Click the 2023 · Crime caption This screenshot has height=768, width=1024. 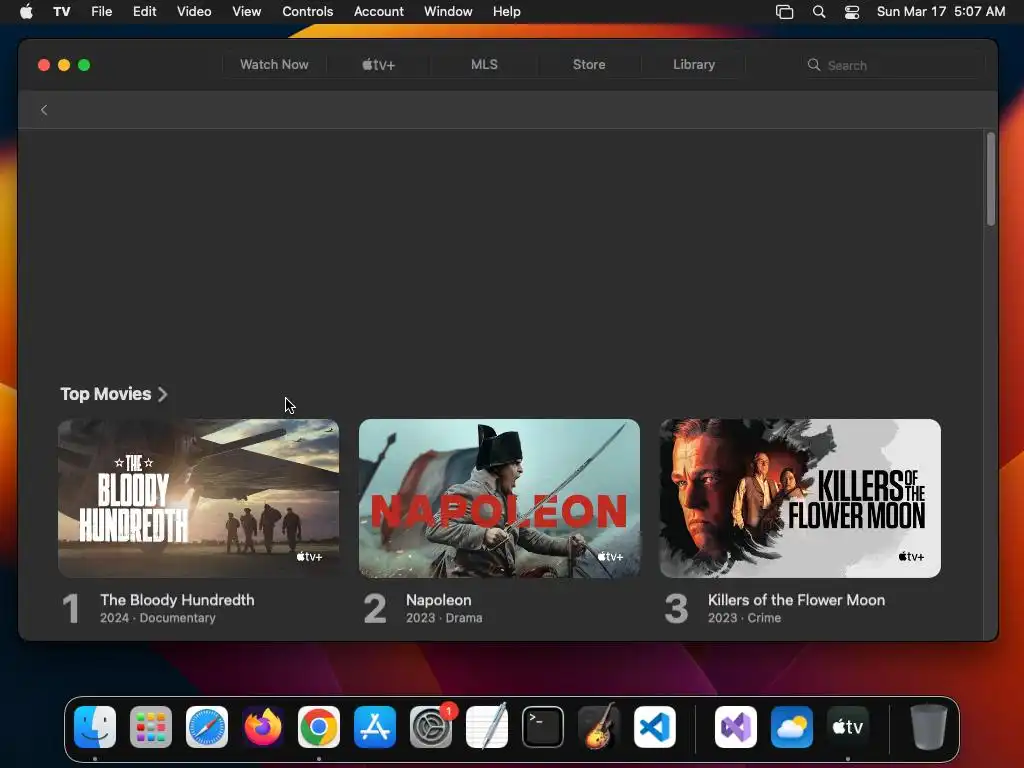click(744, 618)
